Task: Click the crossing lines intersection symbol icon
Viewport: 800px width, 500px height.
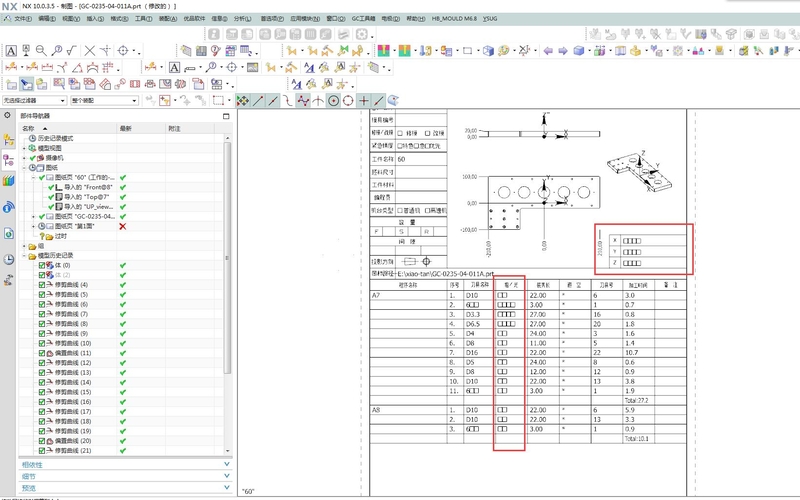Action: click(90, 51)
